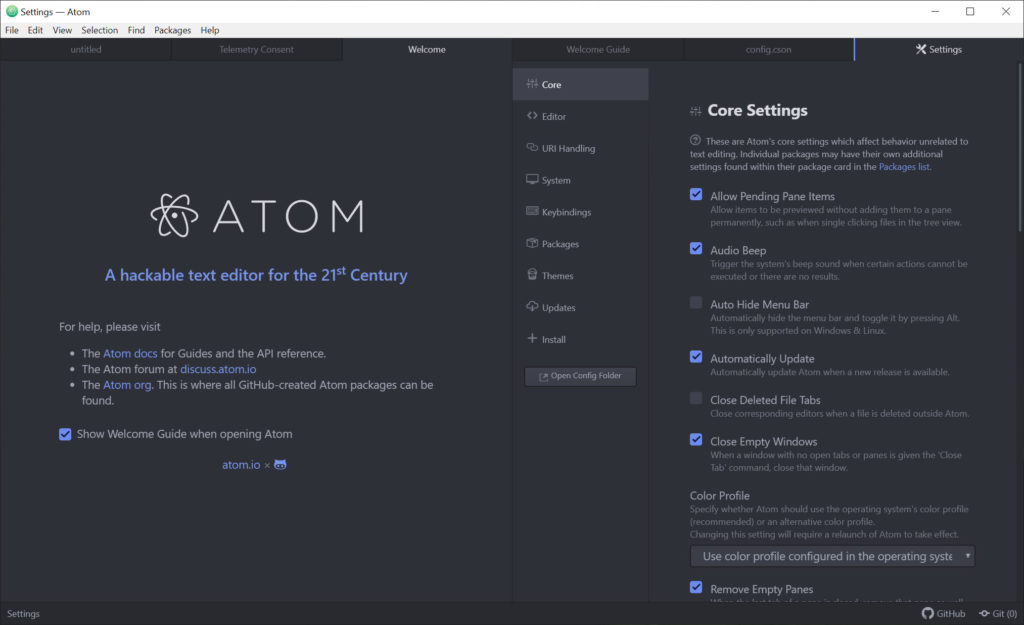Toggle Automatically Update checkbox
Image resolution: width=1024 pixels, height=625 pixels.
696,357
